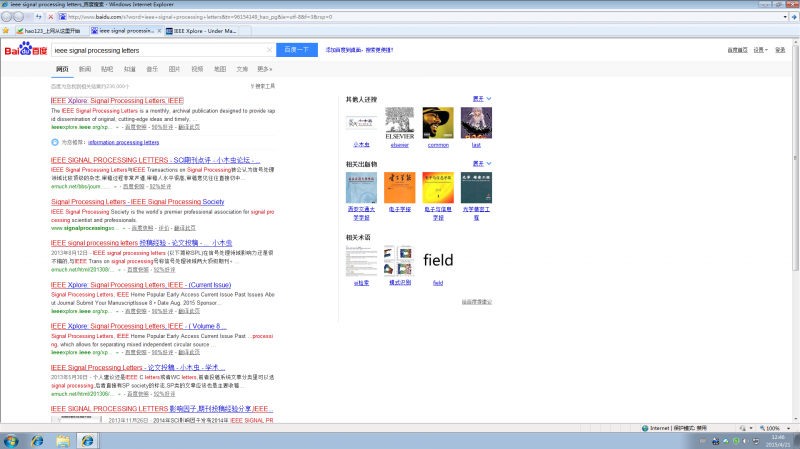Open 'information processing letters' suggestion link

(x=123, y=142)
